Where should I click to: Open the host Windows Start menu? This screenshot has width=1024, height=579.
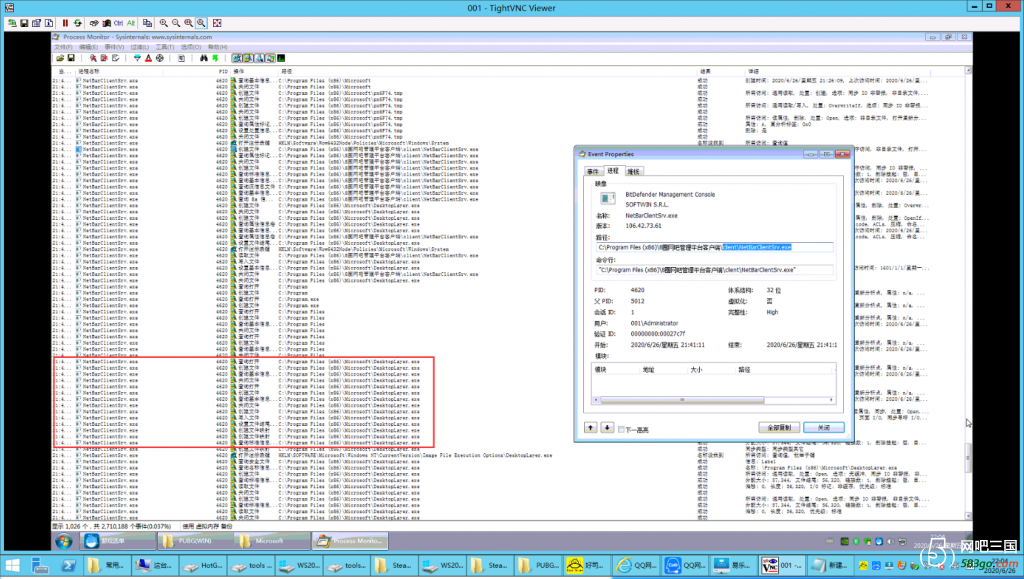click(12, 565)
